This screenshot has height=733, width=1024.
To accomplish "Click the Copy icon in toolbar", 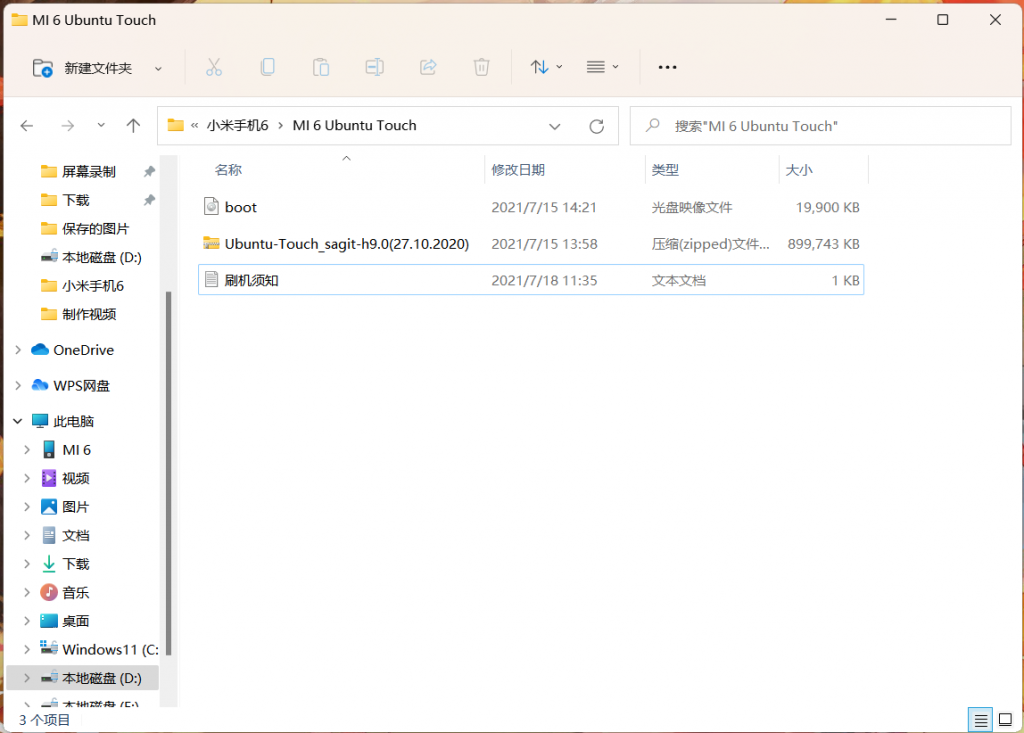I will (267, 67).
